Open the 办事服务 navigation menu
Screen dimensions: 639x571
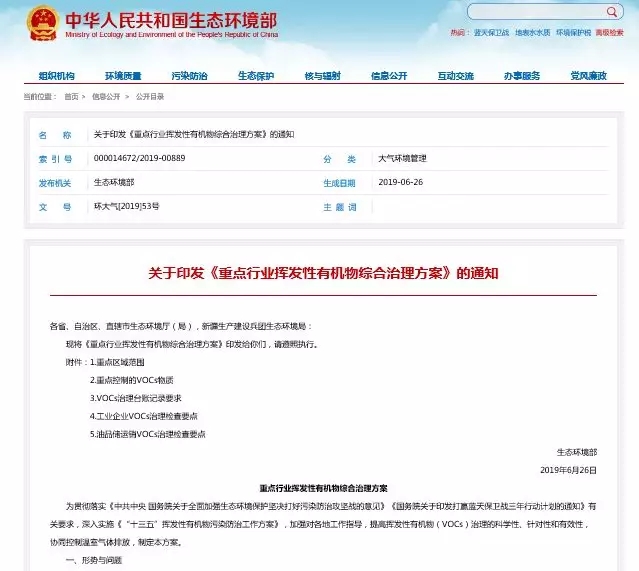click(522, 76)
